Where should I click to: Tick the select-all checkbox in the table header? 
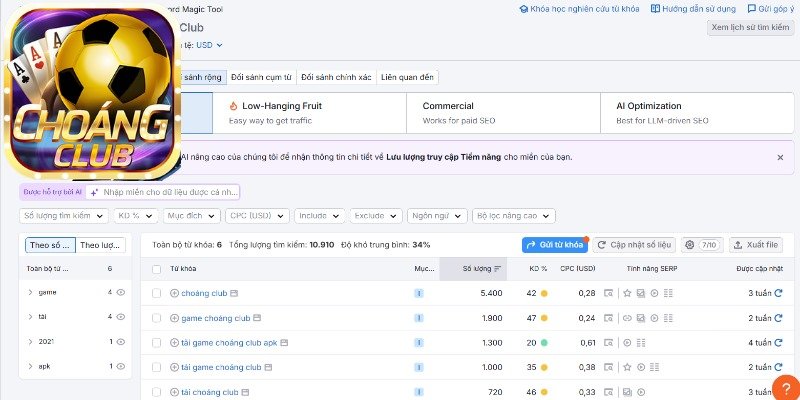click(156, 269)
